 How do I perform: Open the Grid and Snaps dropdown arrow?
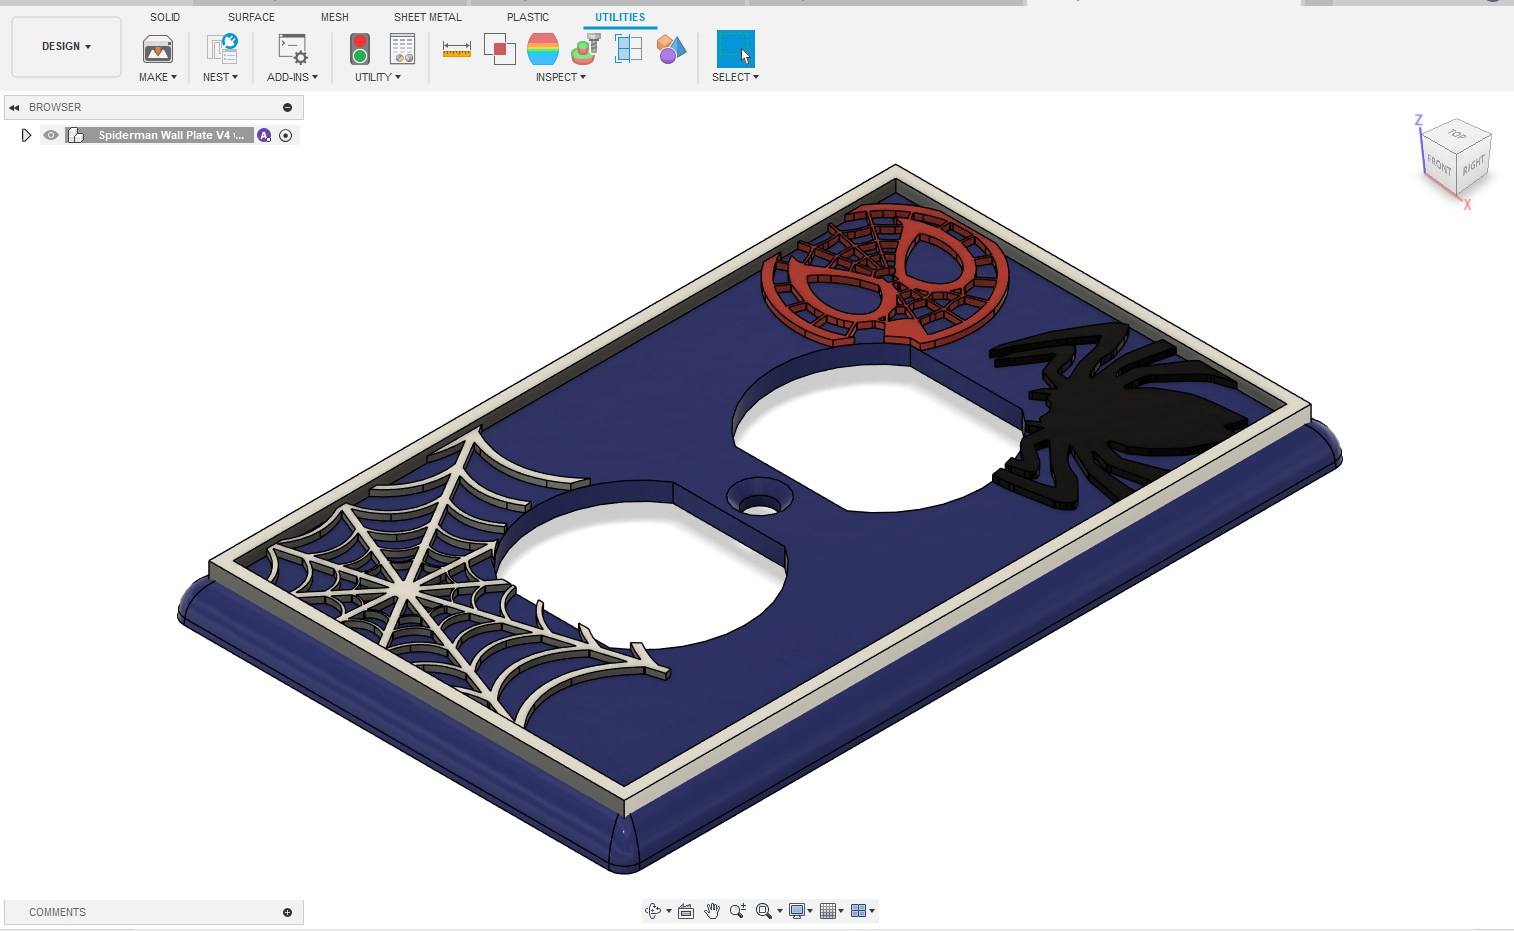[x=841, y=911]
